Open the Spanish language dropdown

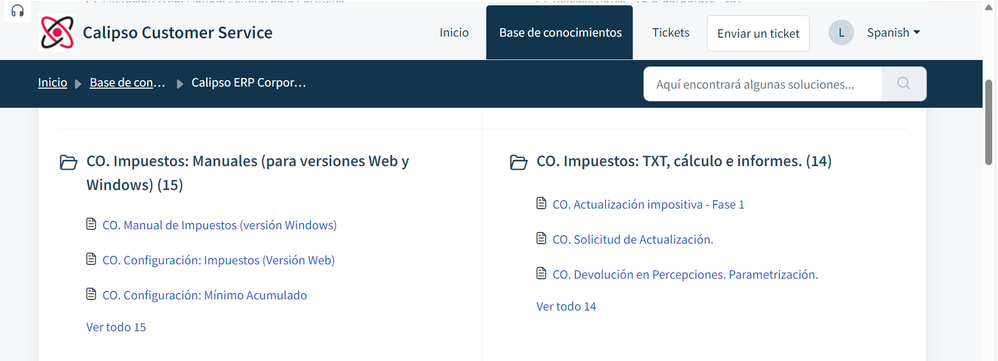pos(893,32)
